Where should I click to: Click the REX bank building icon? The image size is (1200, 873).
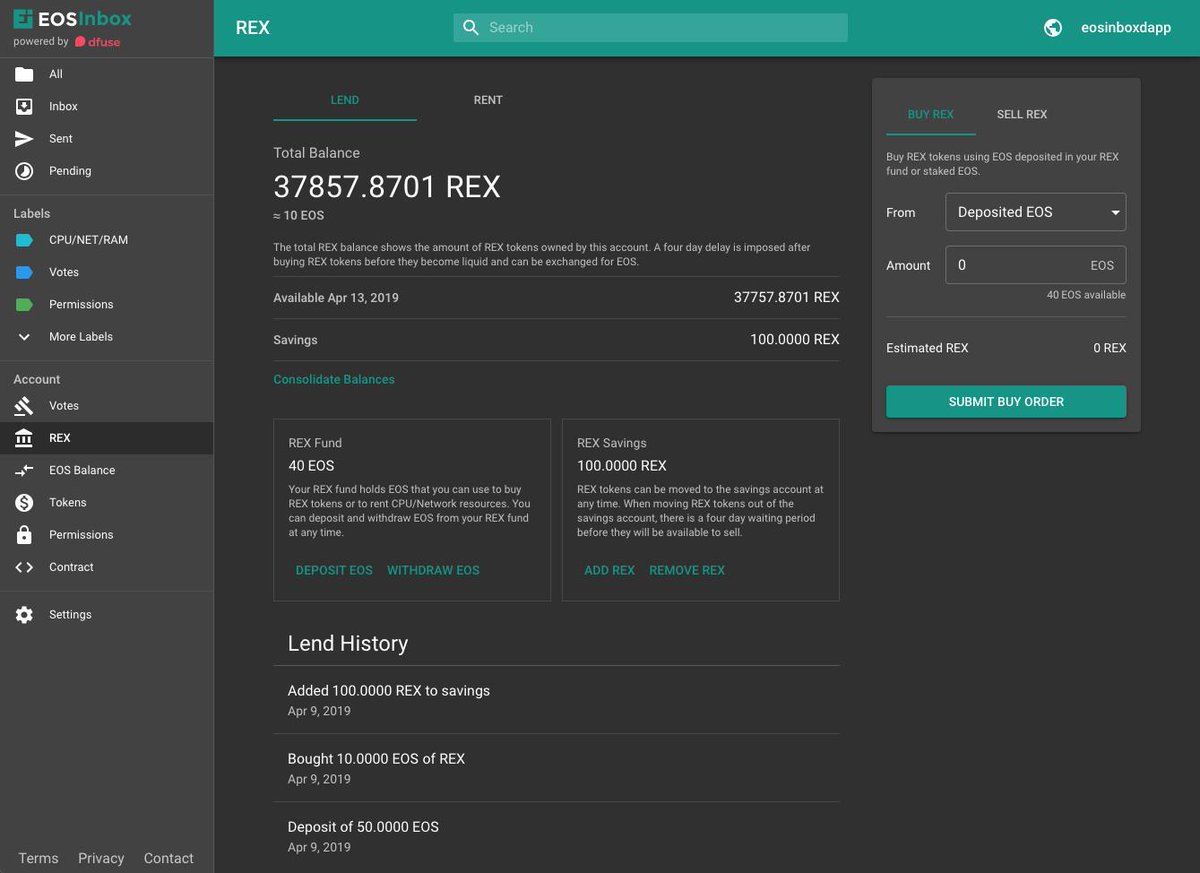pyautogui.click(x=24, y=438)
